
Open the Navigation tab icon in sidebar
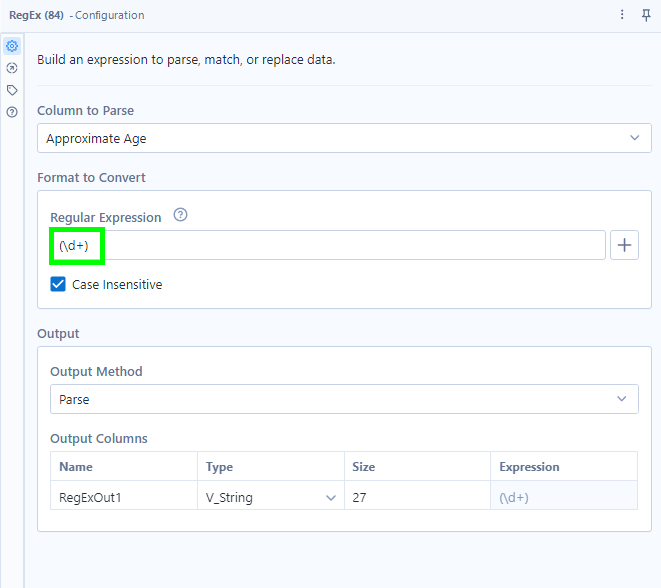(x=12, y=68)
